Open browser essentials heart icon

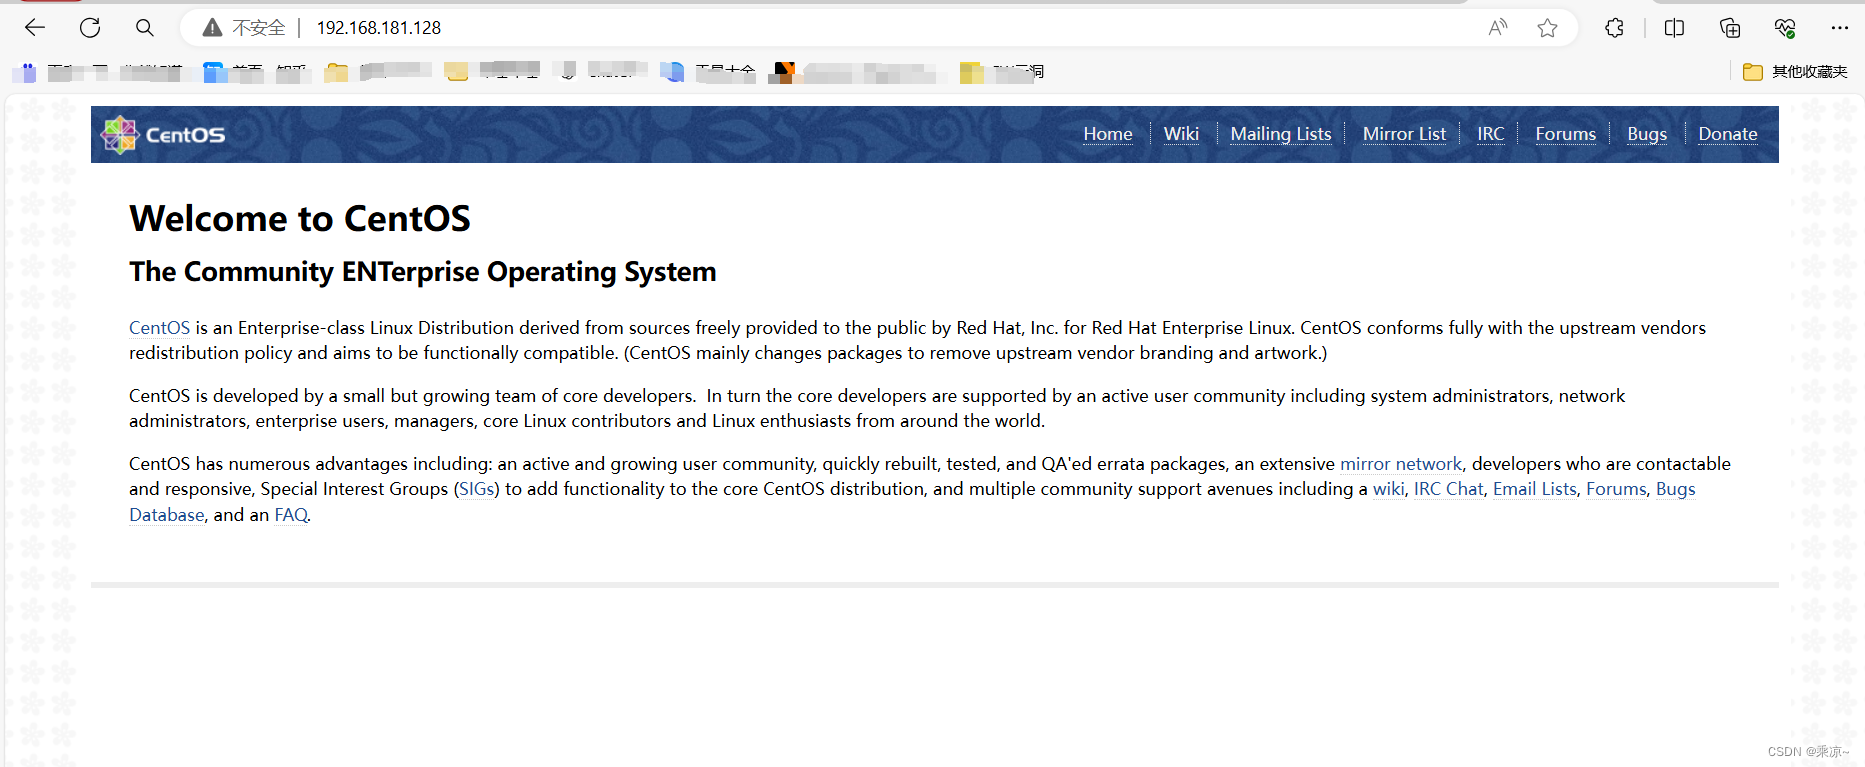tap(1785, 28)
